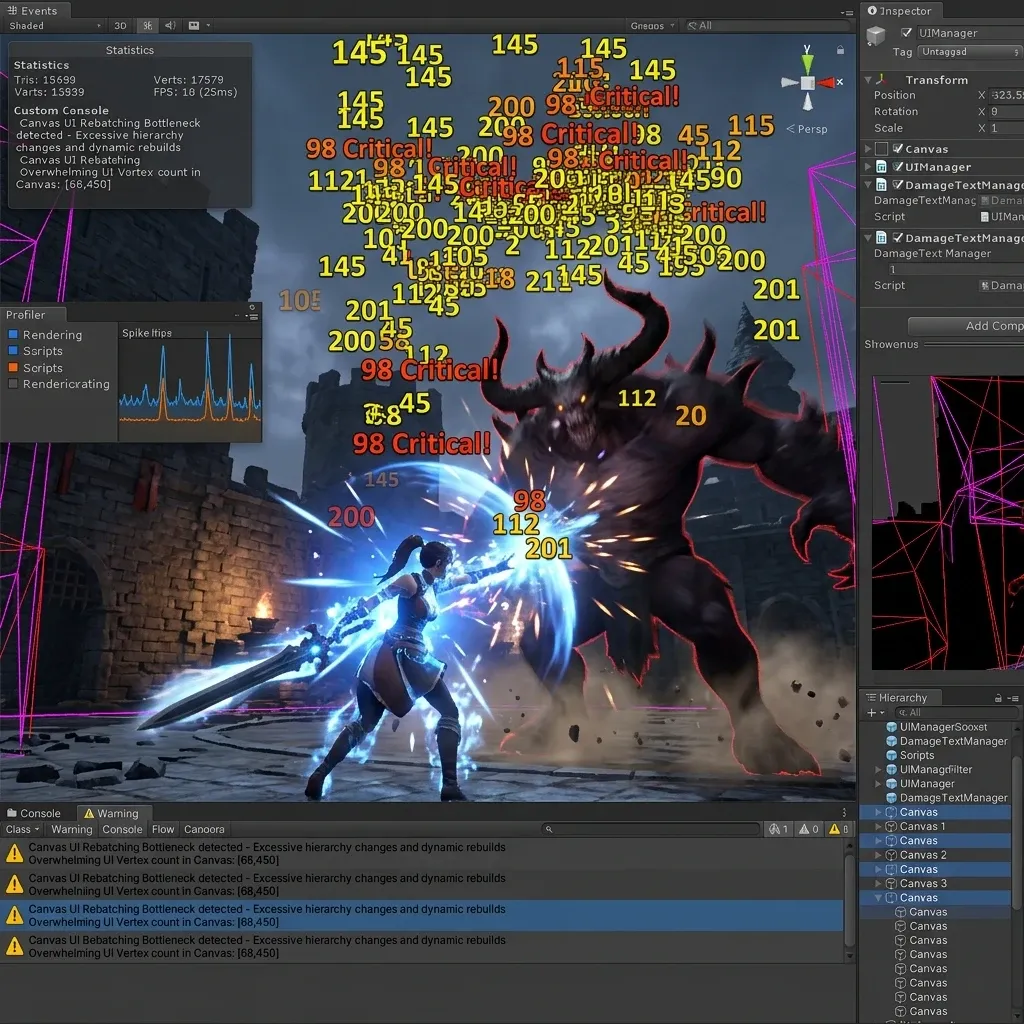The height and width of the screenshot is (1024, 1024).
Task: Click the Warning filter button in the console toolbar
Action: click(72, 829)
